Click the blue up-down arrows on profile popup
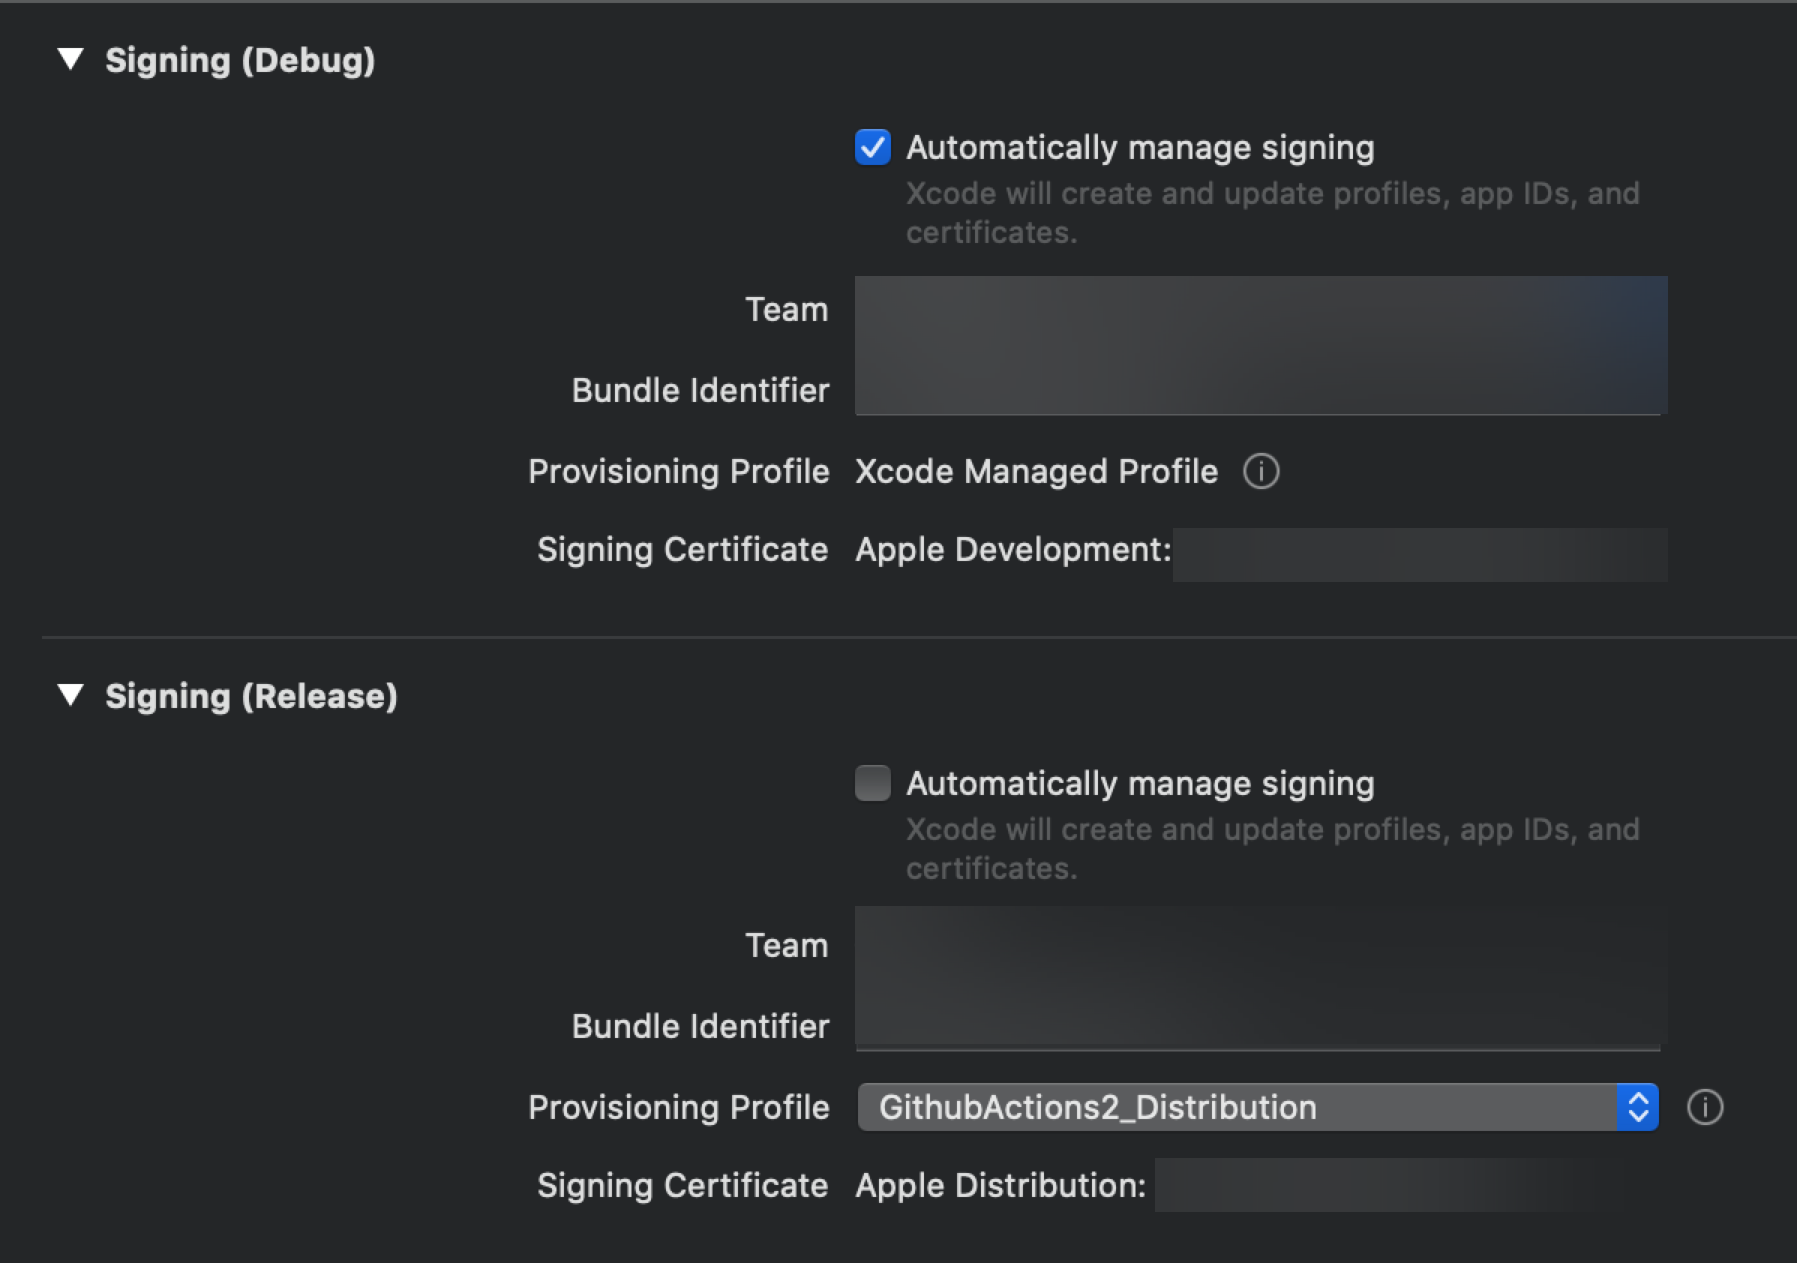The height and width of the screenshot is (1263, 1797). [1638, 1107]
